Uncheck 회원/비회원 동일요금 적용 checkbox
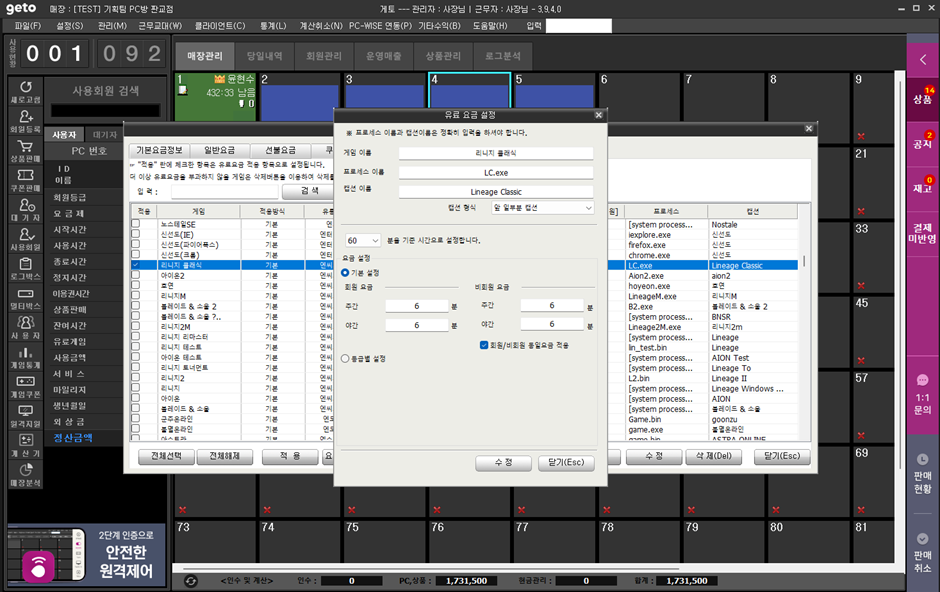 click(x=484, y=345)
